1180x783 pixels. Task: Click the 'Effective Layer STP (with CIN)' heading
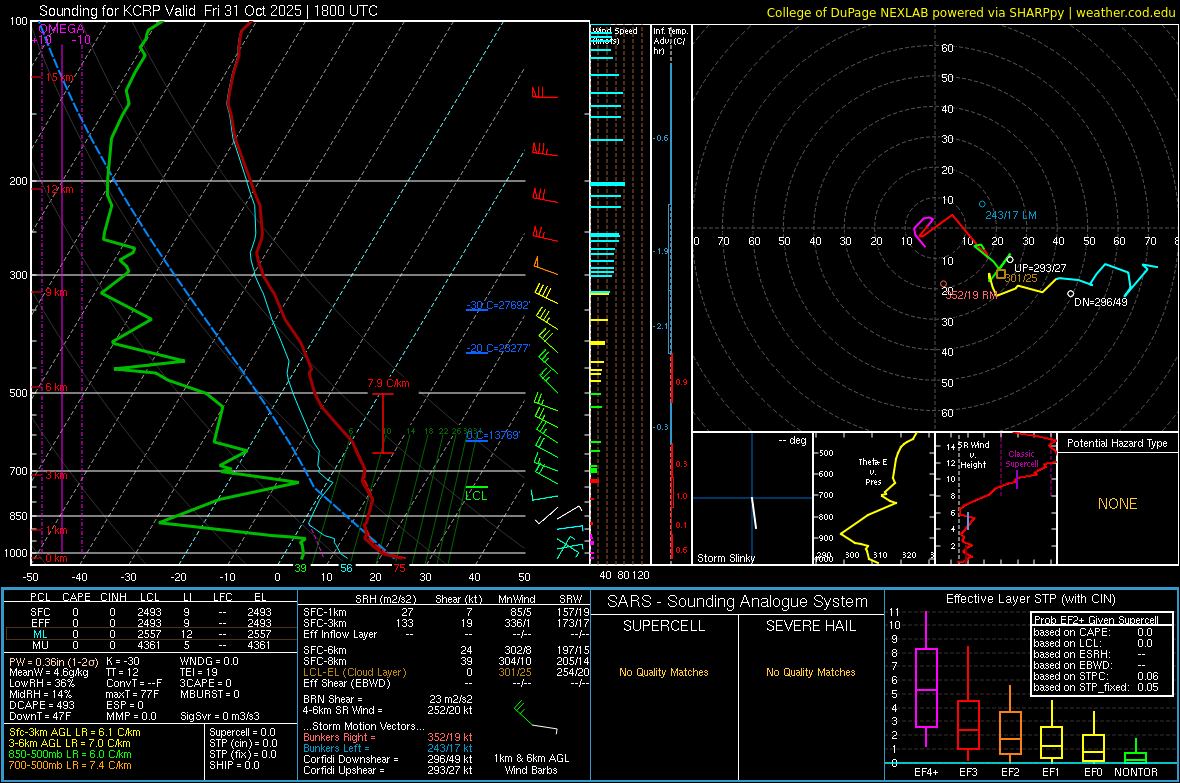click(1031, 599)
